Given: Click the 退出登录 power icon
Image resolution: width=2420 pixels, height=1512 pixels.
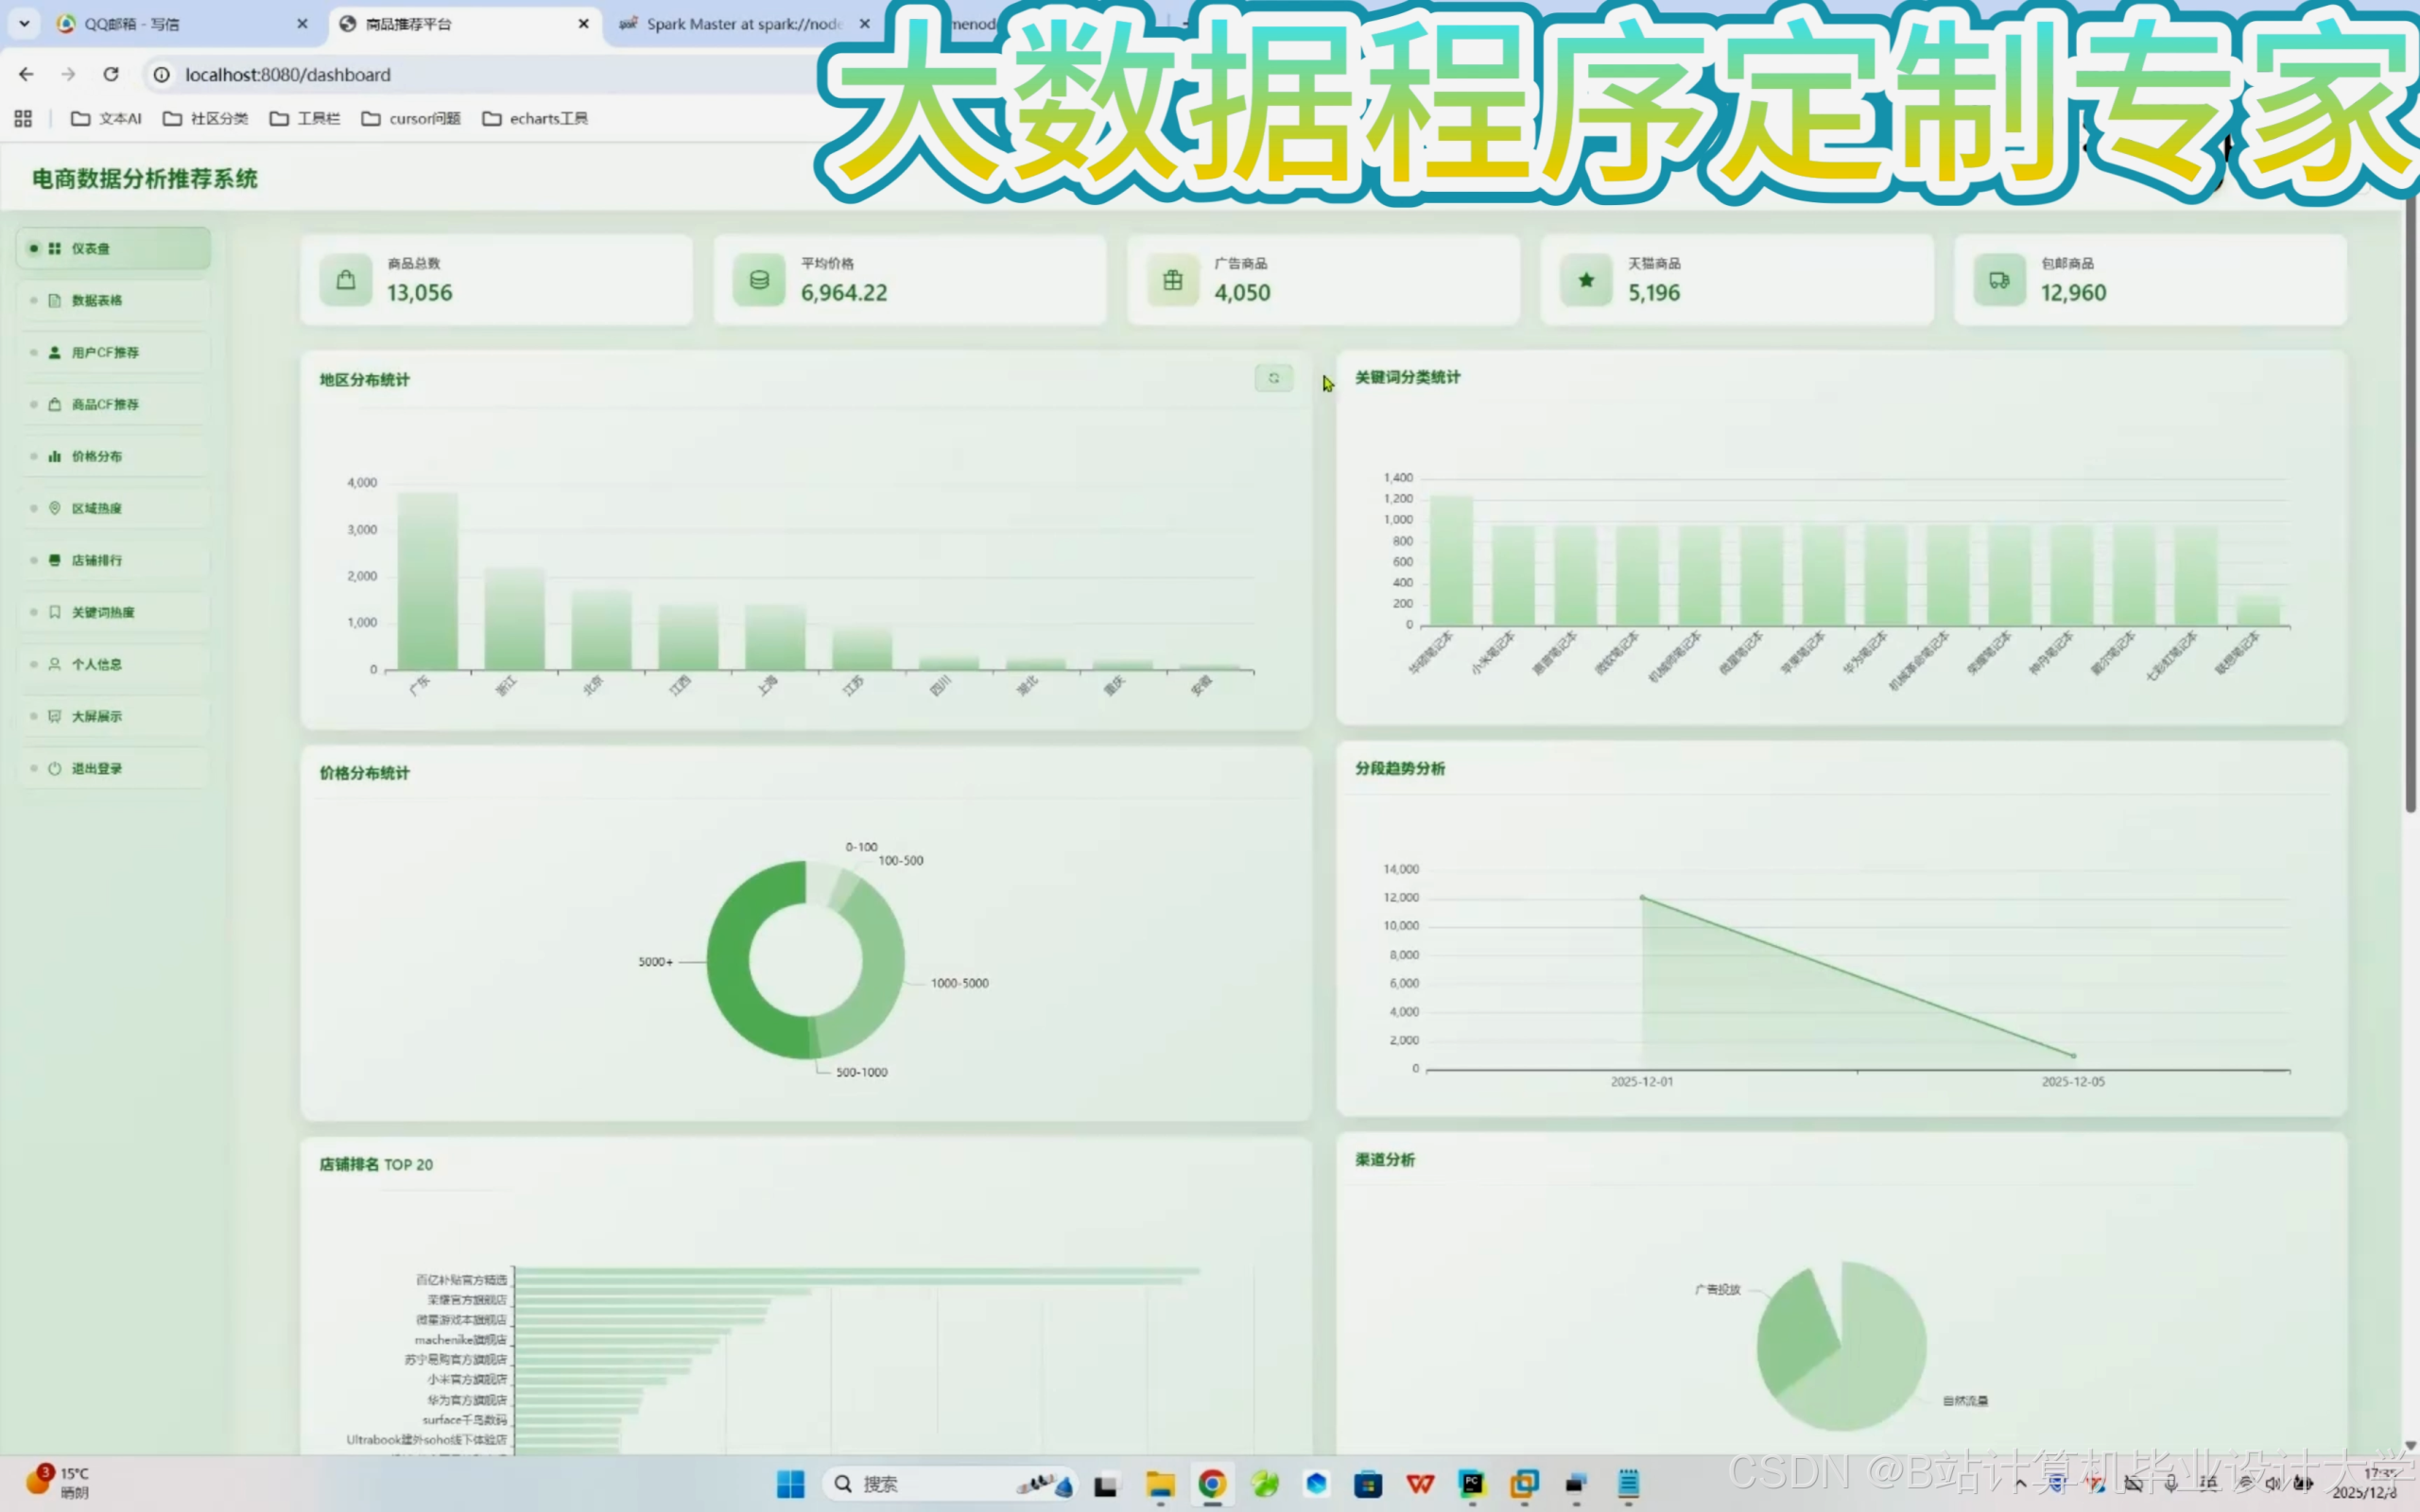Looking at the screenshot, I should [53, 768].
